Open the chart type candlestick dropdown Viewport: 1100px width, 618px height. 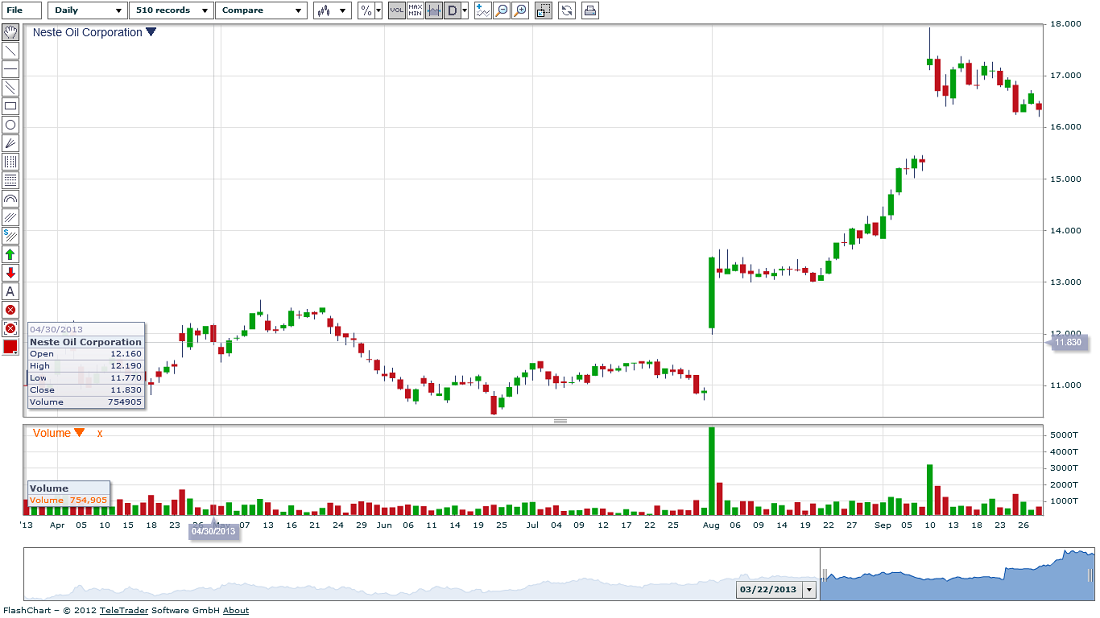click(x=332, y=11)
